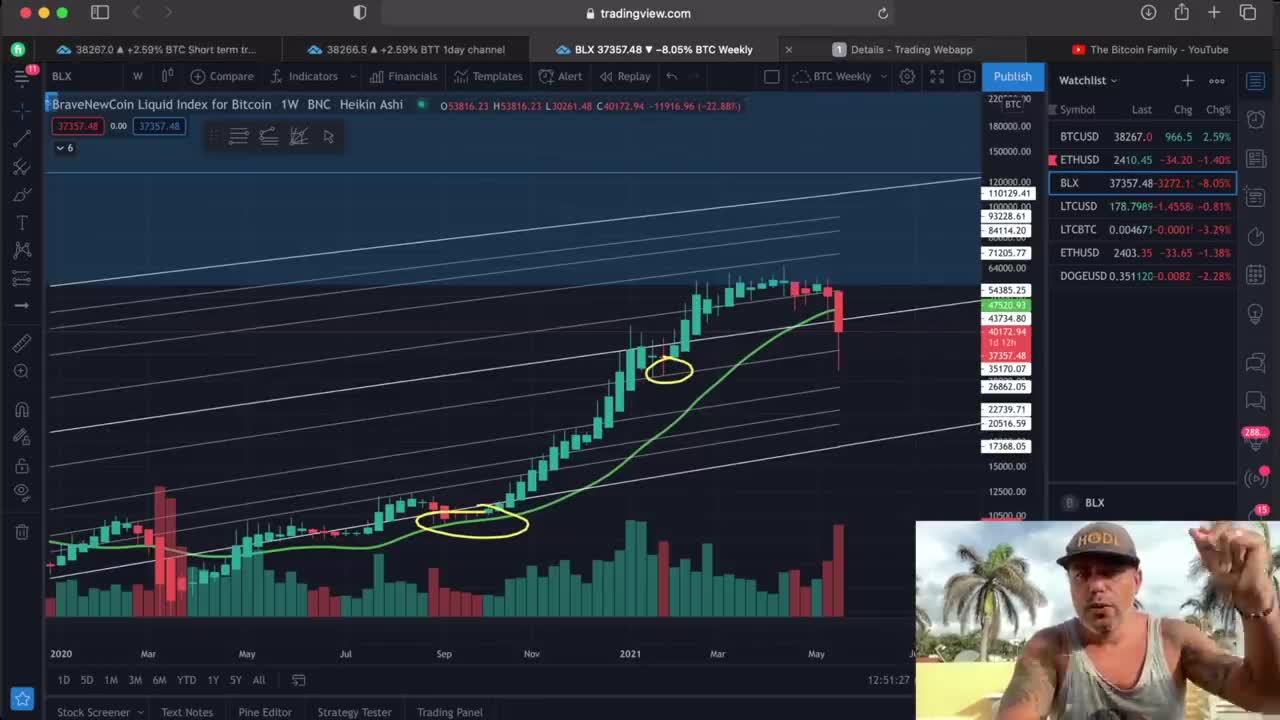Set chart range to 1D
Viewport: 1280px width, 720px height.
[x=63, y=680]
